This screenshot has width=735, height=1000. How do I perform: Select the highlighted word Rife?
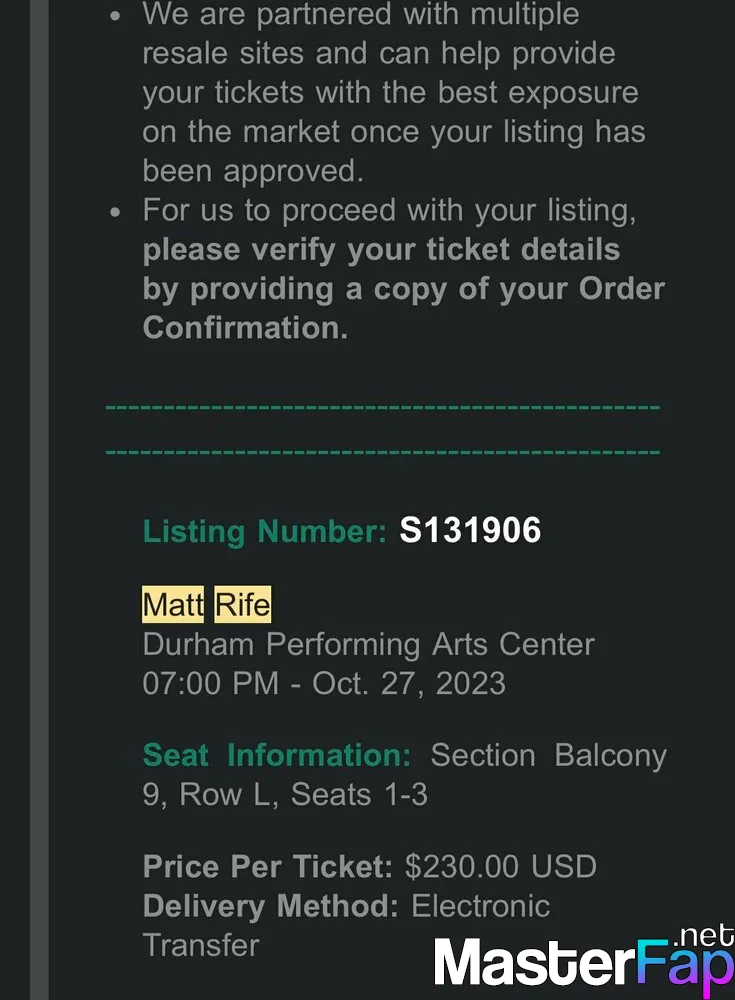[x=242, y=604]
